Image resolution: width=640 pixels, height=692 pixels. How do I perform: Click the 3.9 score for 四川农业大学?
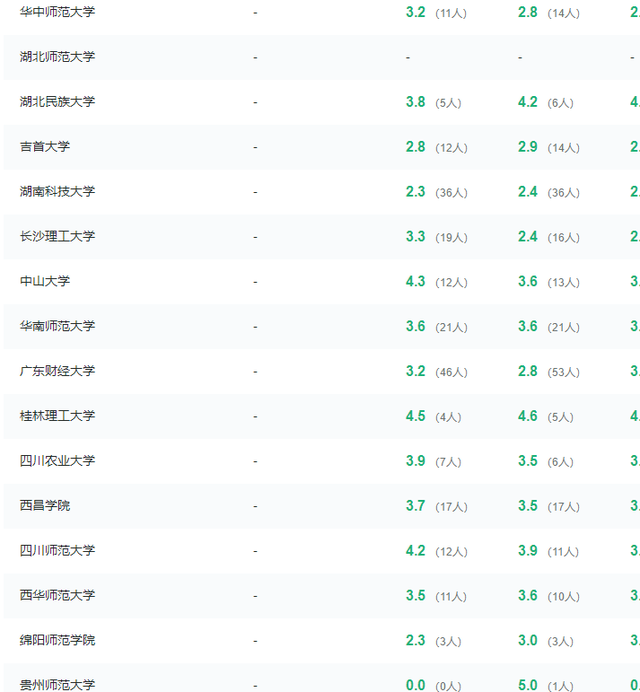[x=415, y=461]
